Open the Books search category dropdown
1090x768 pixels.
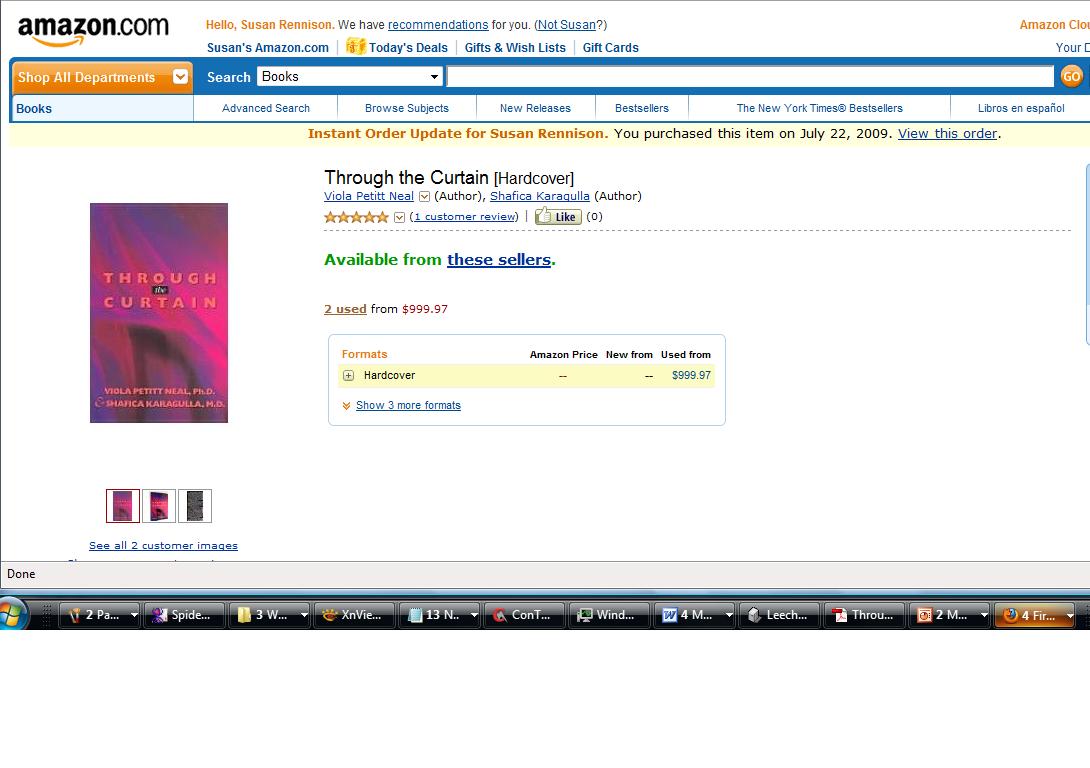350,76
